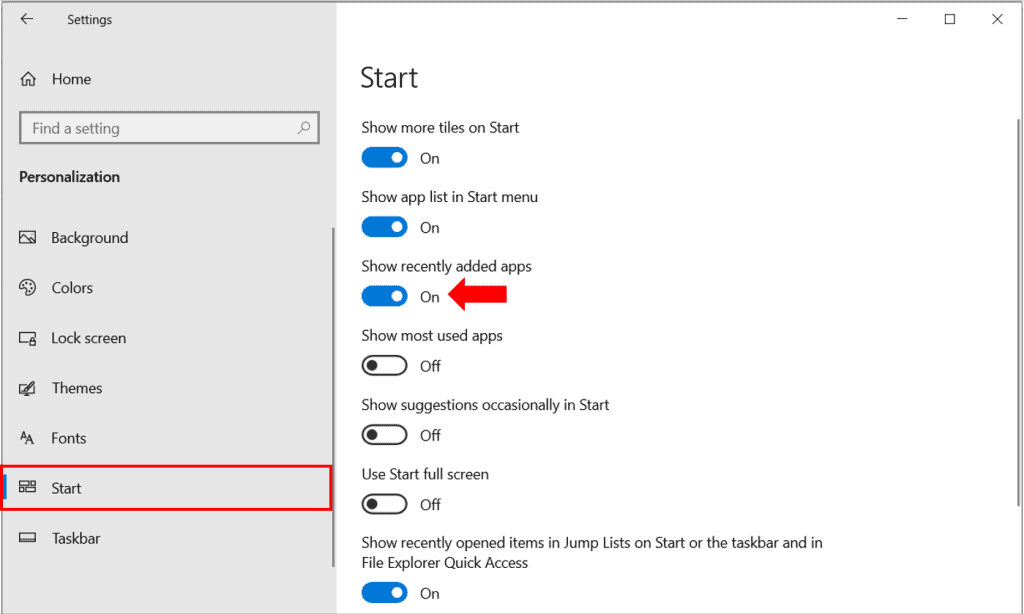Screen dimensions: 1024x614
Task: Click the Lock screen monitor icon
Action: click(29, 338)
